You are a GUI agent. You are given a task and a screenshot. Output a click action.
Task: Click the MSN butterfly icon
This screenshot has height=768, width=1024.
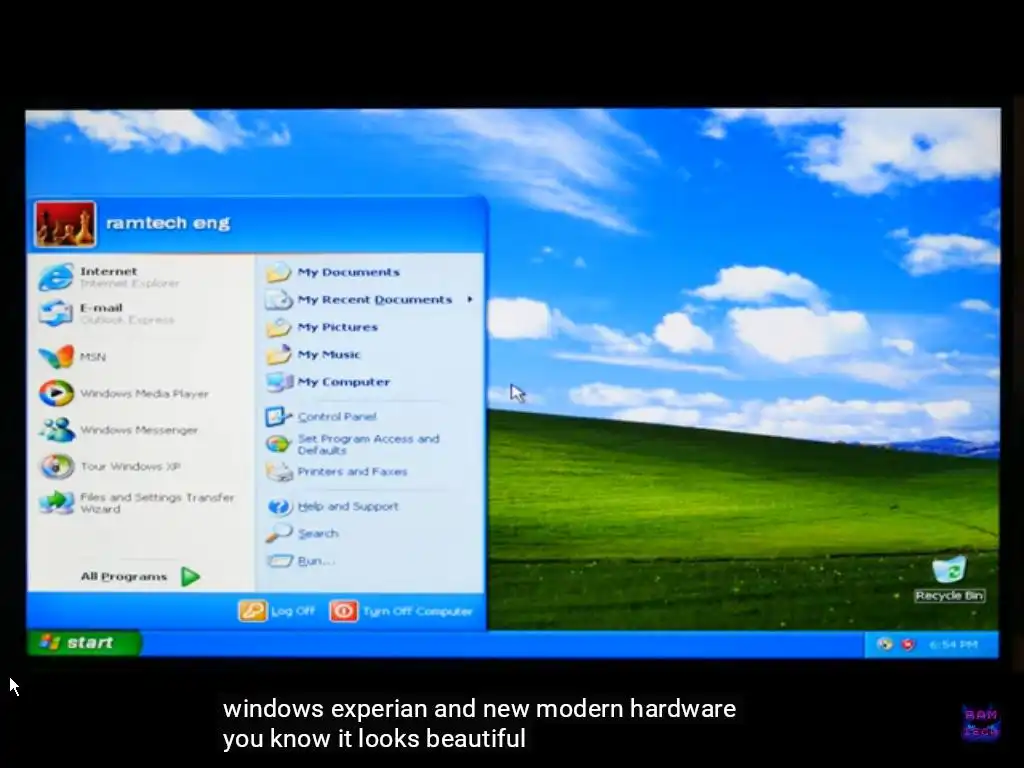(56, 357)
